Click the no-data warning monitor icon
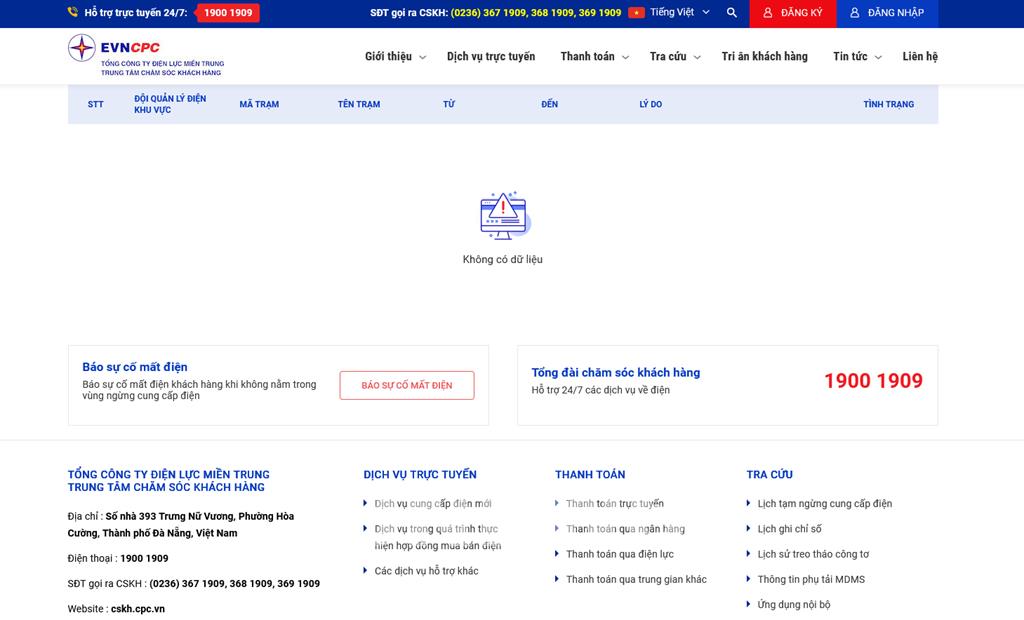Image resolution: width=1024 pixels, height=620 pixels. 503,215
